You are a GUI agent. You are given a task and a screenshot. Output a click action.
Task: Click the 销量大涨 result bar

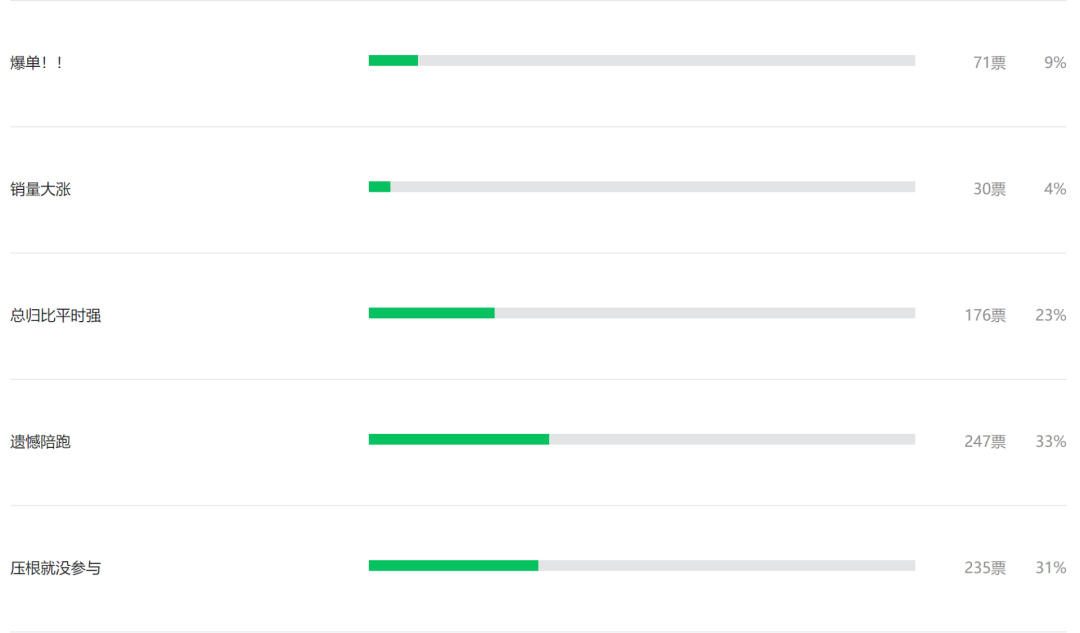tap(380, 187)
